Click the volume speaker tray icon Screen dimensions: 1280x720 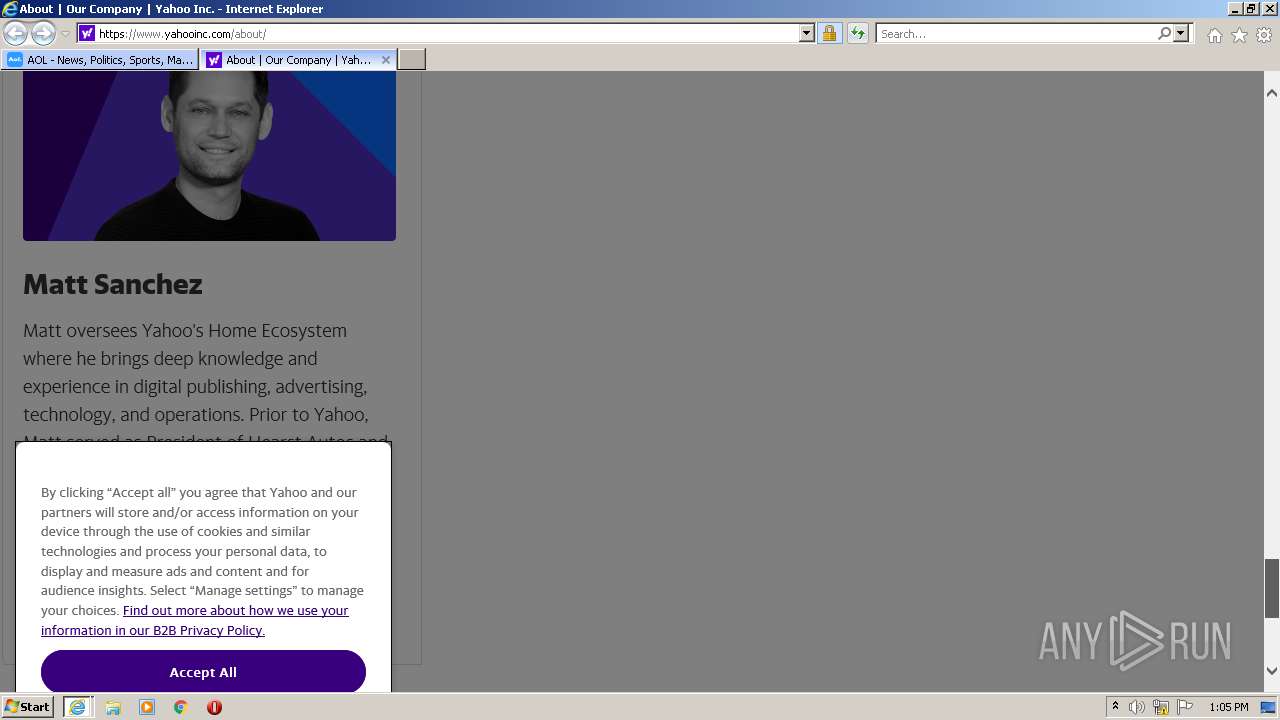tap(1137, 707)
